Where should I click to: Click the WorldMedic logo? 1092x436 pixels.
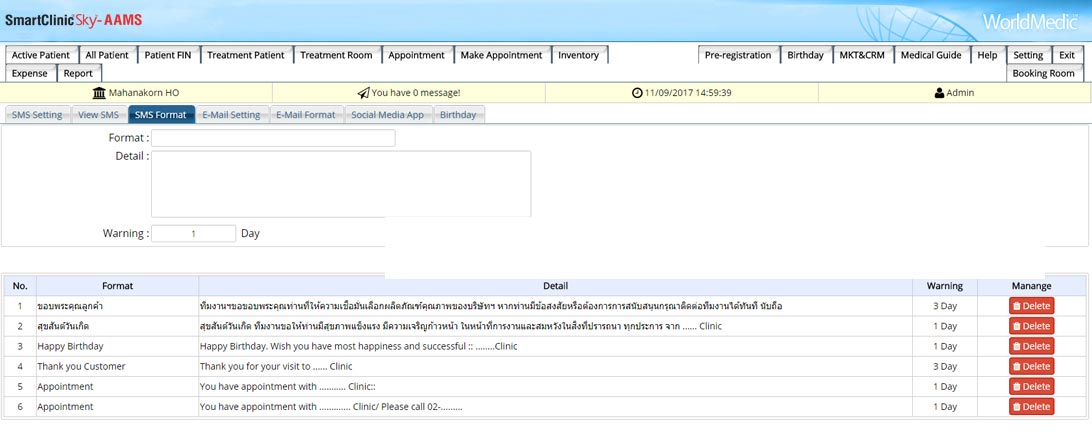[x=1030, y=22]
